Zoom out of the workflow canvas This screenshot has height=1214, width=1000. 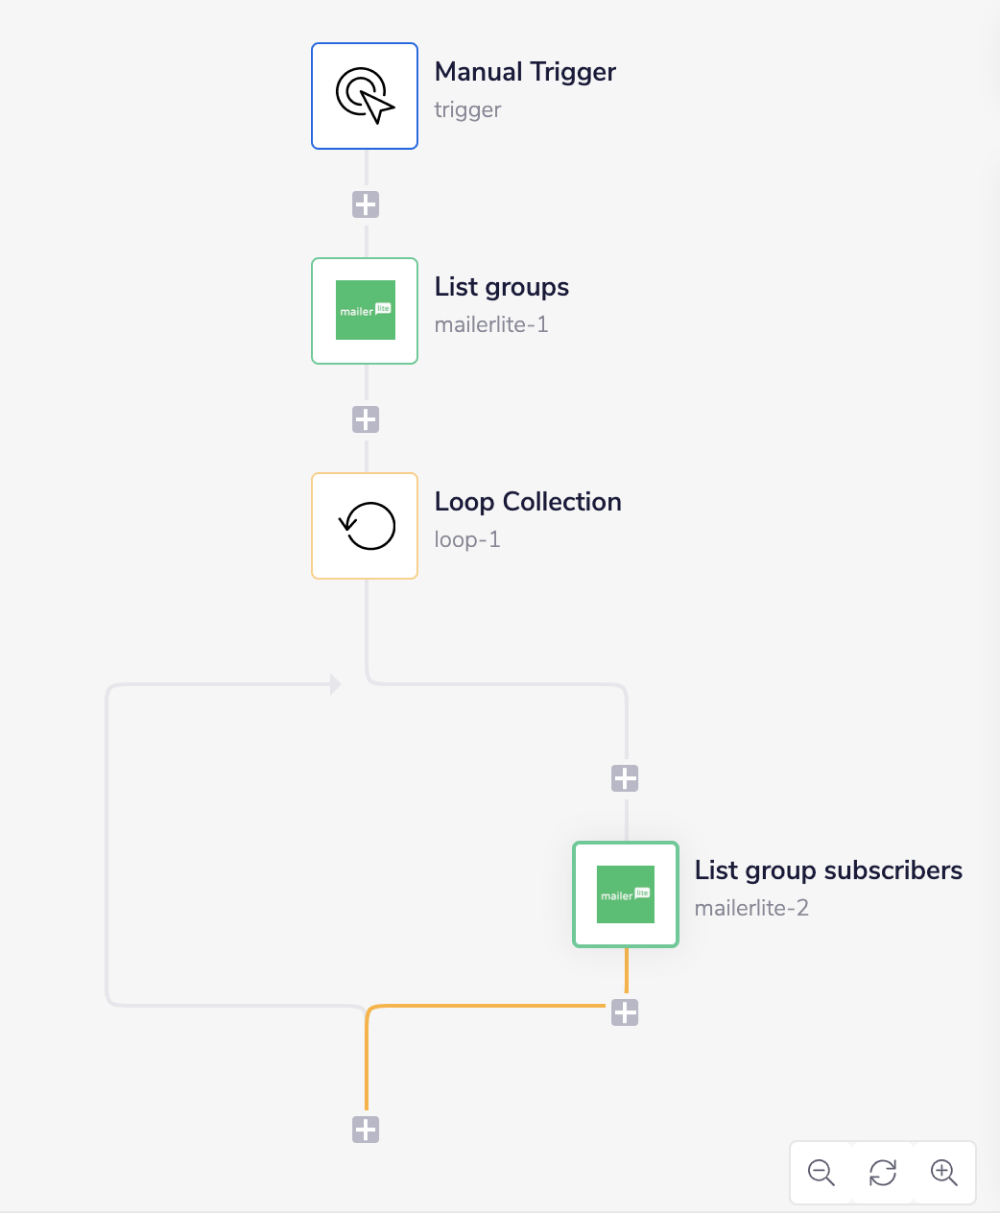click(x=822, y=1172)
